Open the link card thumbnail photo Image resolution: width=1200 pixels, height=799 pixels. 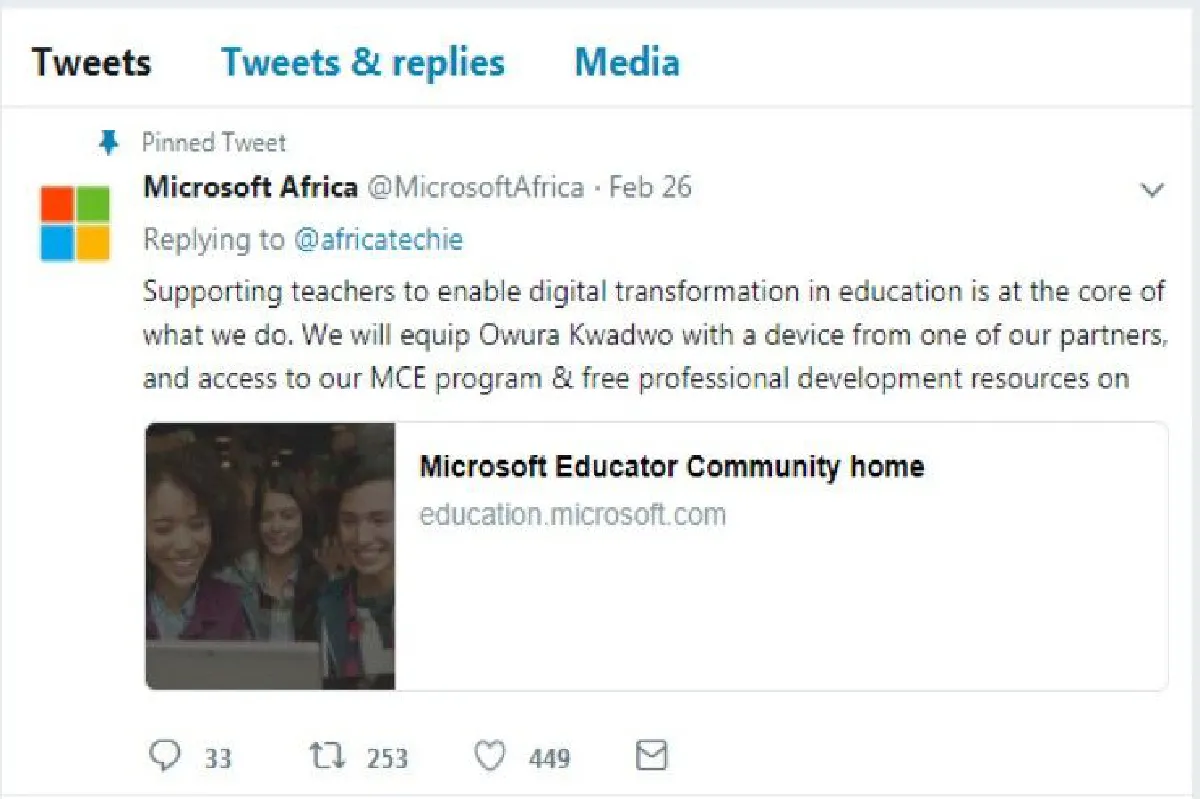point(271,556)
